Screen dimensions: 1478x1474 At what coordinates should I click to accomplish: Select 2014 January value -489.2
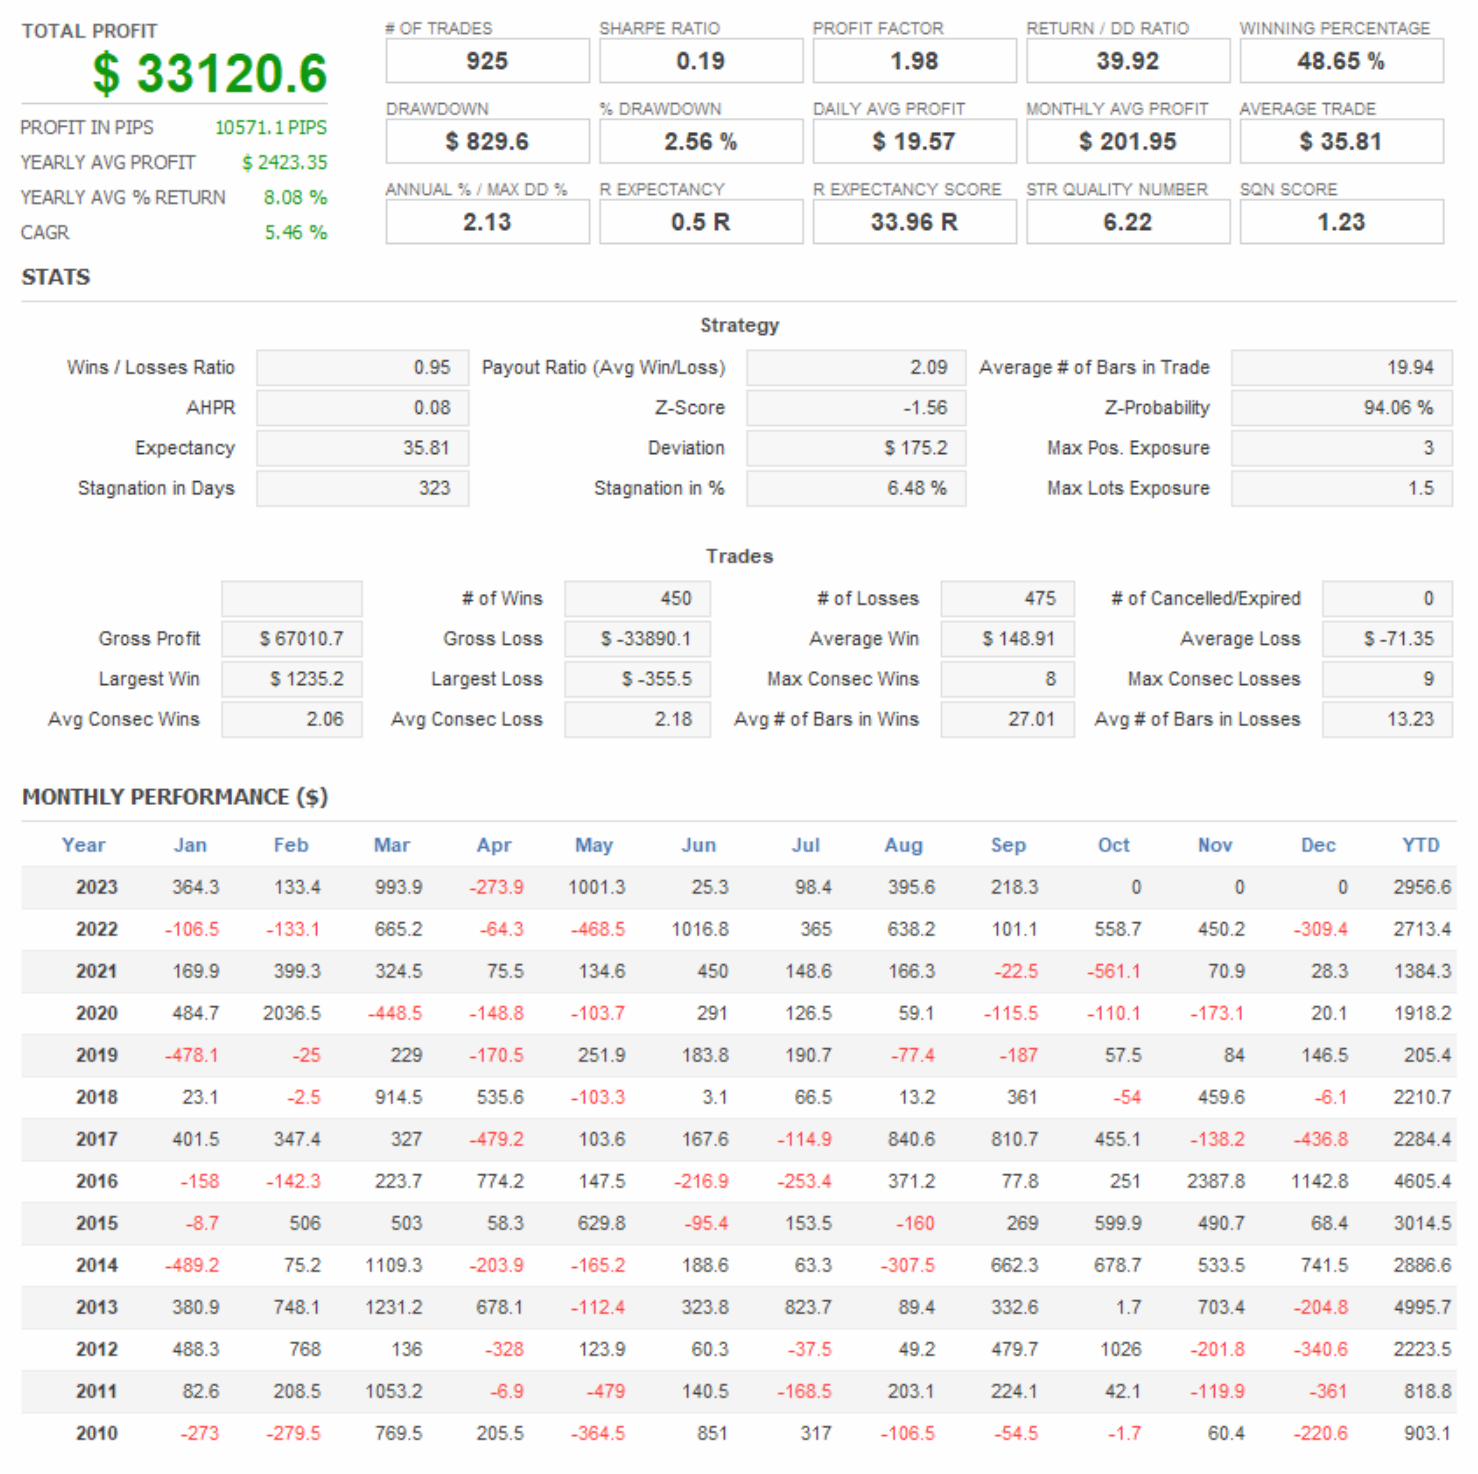point(192,1265)
